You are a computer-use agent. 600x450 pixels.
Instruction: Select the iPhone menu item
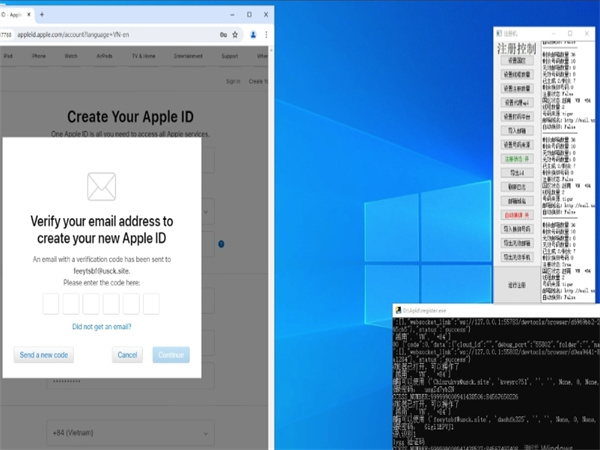tap(38, 56)
